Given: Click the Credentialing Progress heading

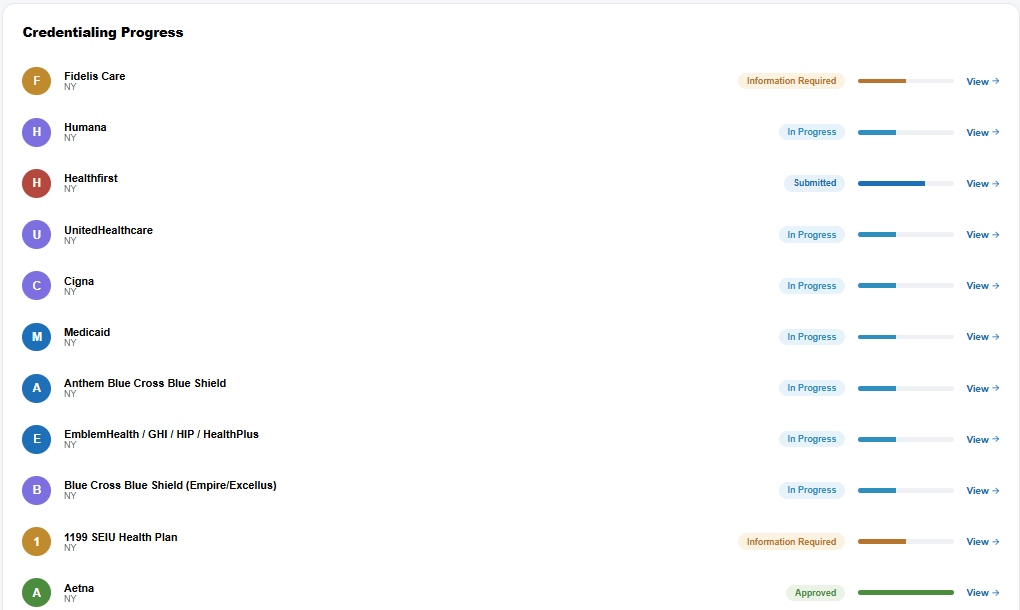Looking at the screenshot, I should pyautogui.click(x=103, y=33).
